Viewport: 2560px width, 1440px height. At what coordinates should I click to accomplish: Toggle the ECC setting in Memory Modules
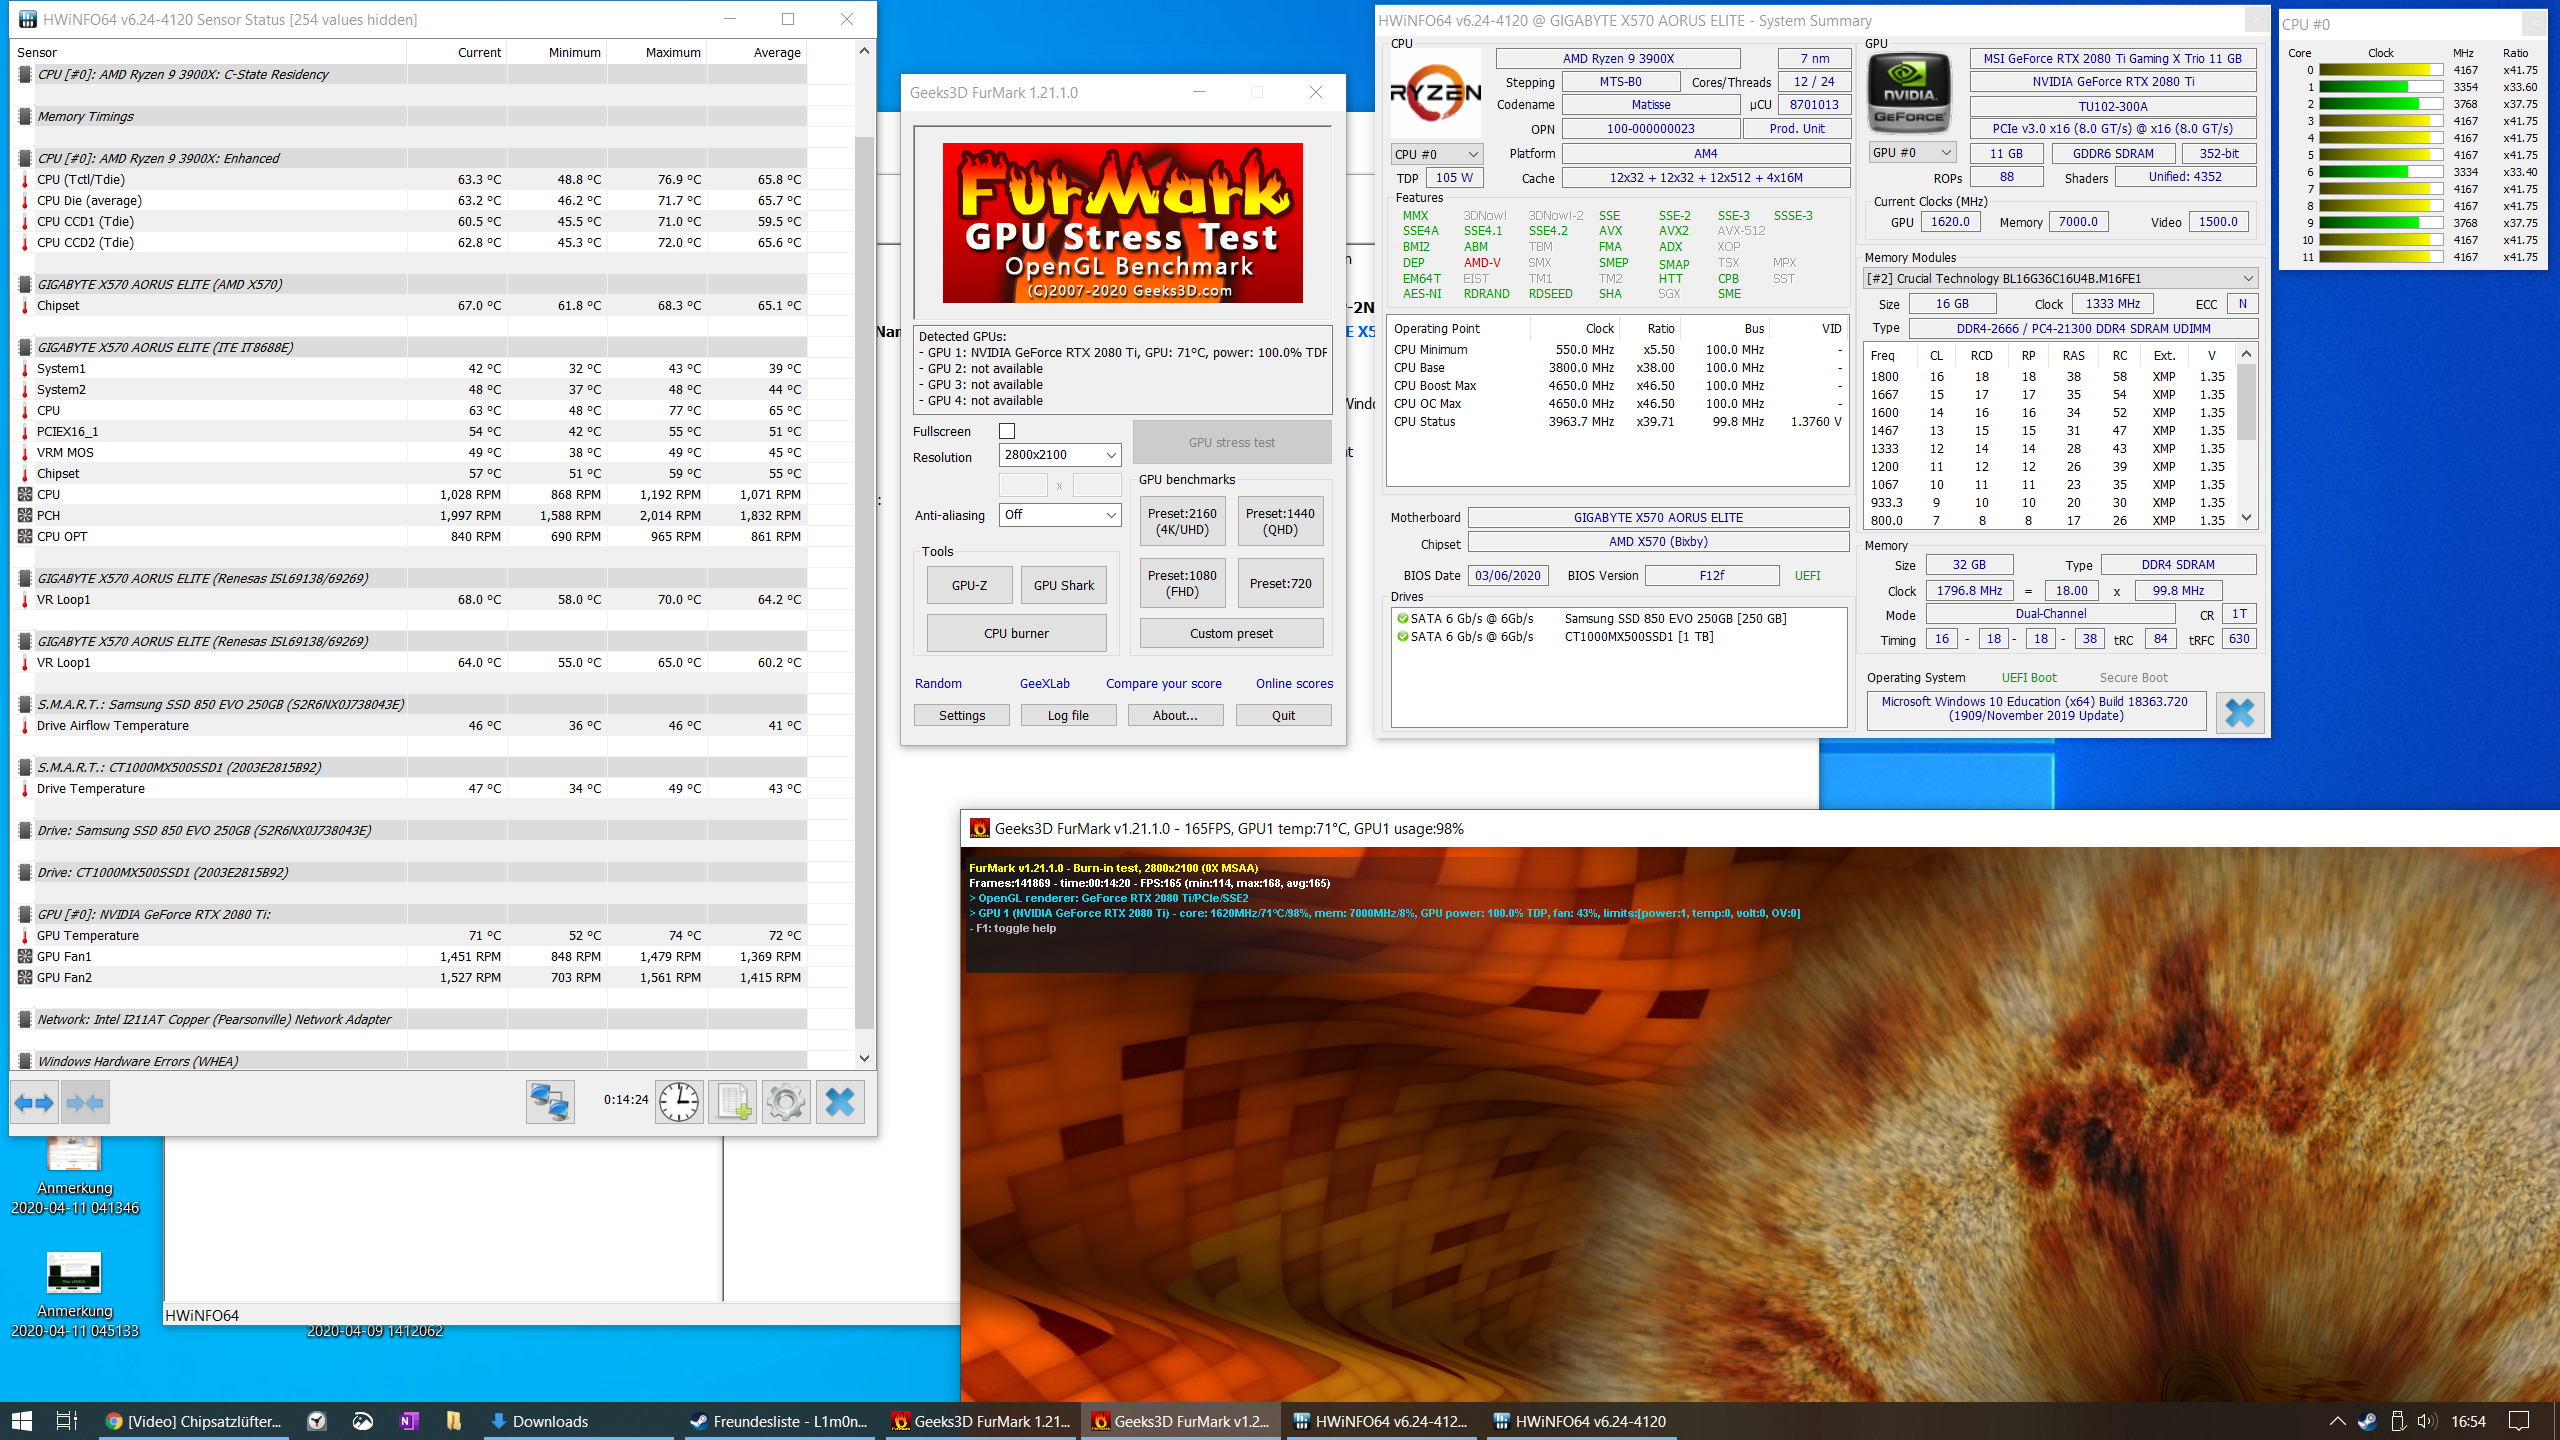click(2242, 303)
